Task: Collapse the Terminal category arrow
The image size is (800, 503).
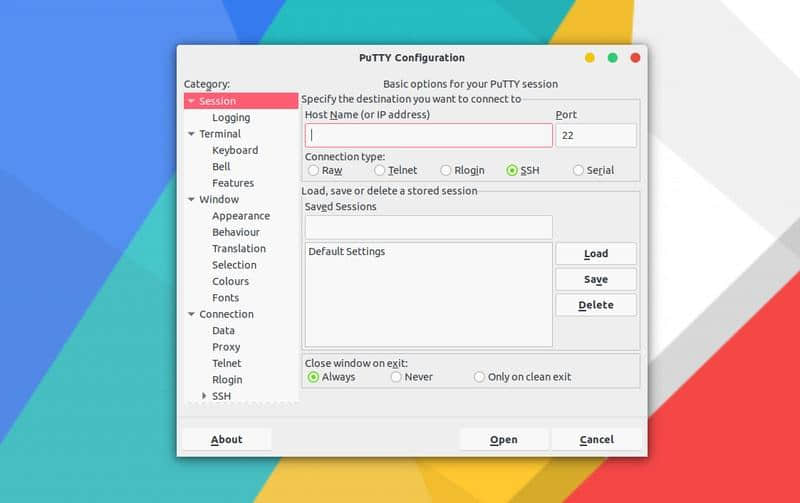Action: 191,134
